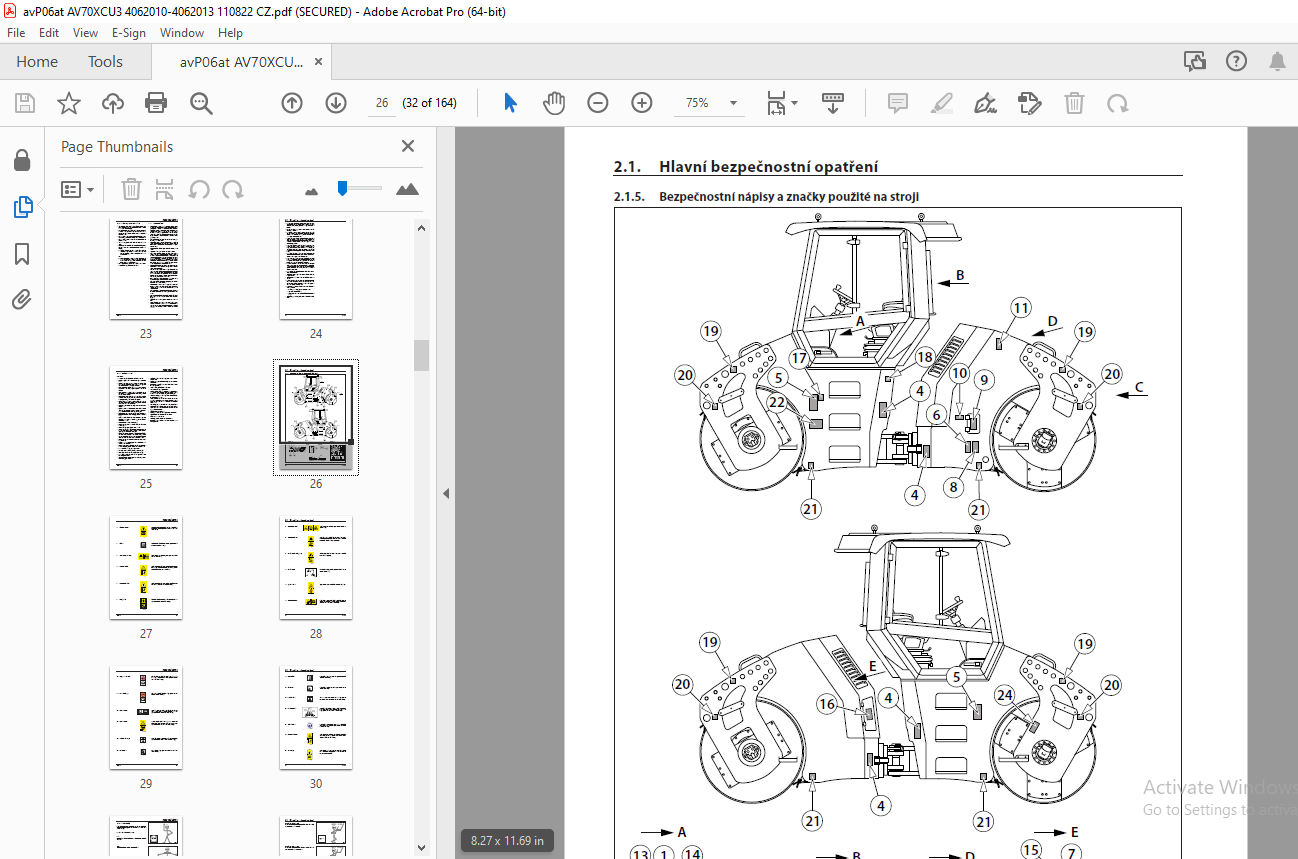This screenshot has height=859, width=1298.
Task: Click the Save file icon
Action: [25, 103]
